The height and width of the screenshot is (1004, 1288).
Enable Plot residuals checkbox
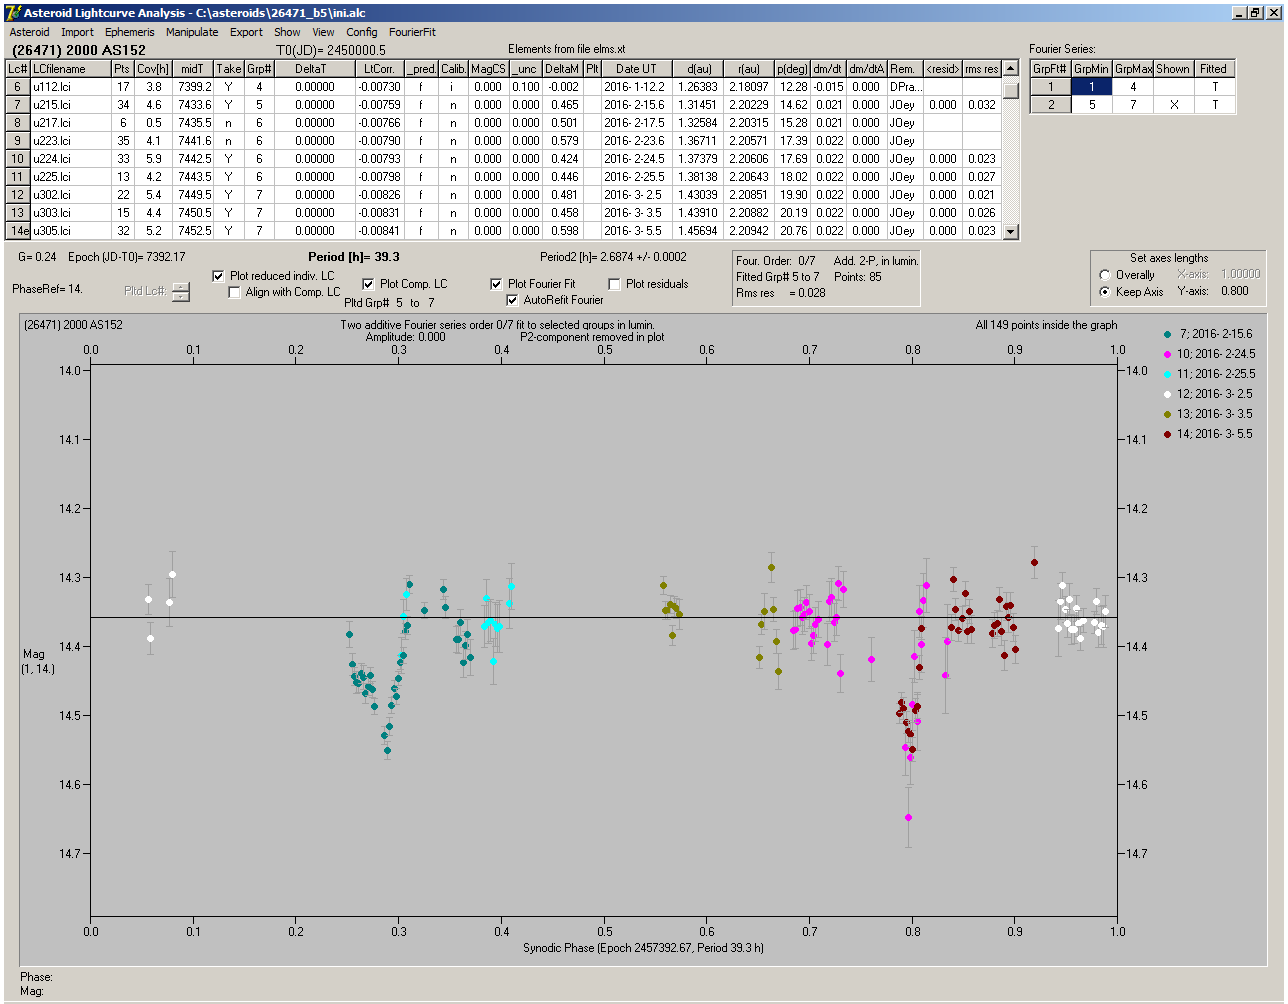[x=614, y=284]
